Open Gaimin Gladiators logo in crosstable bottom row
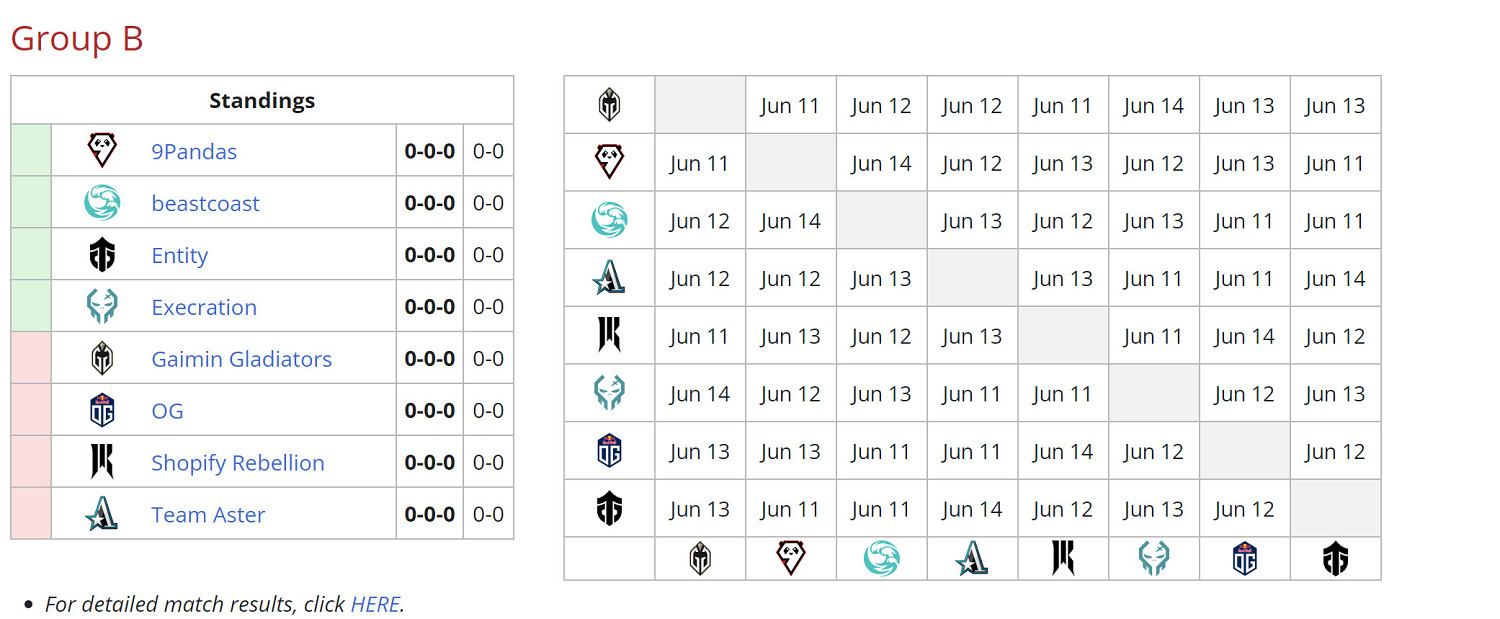Screen dimensions: 1500x619 click(x=700, y=558)
